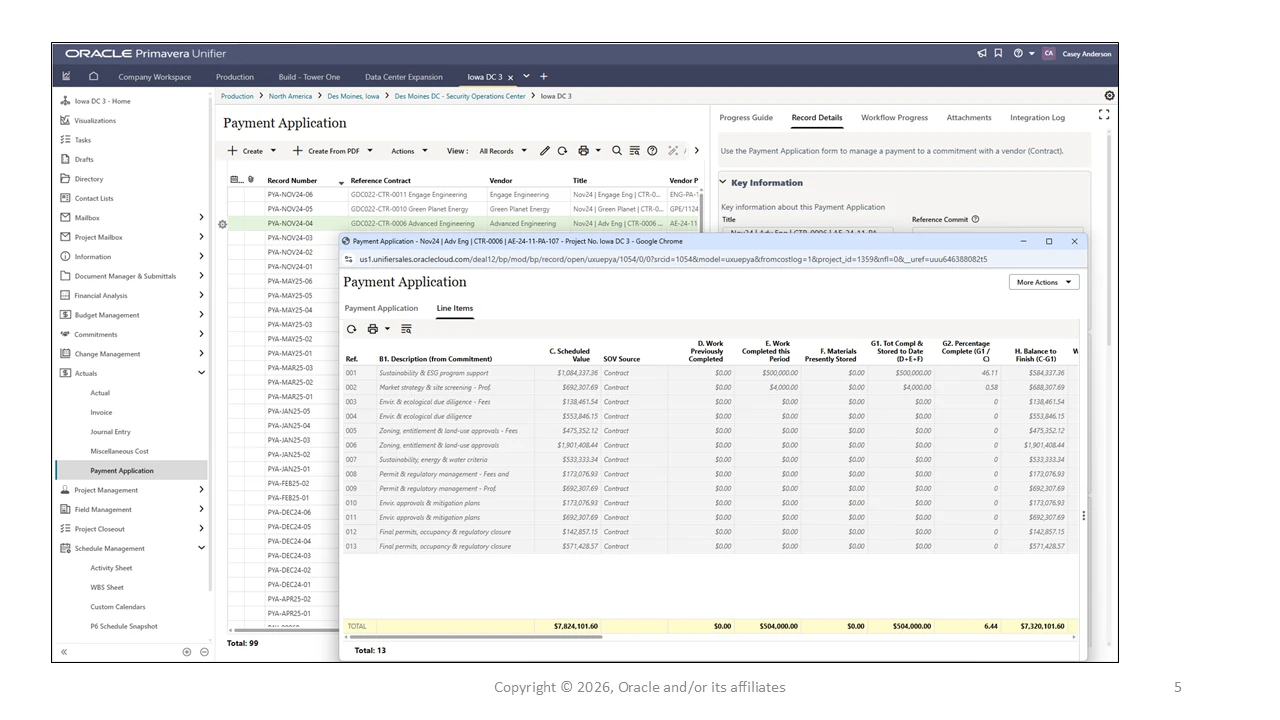Open settings gear at top right of workspace

[x=1109, y=96]
